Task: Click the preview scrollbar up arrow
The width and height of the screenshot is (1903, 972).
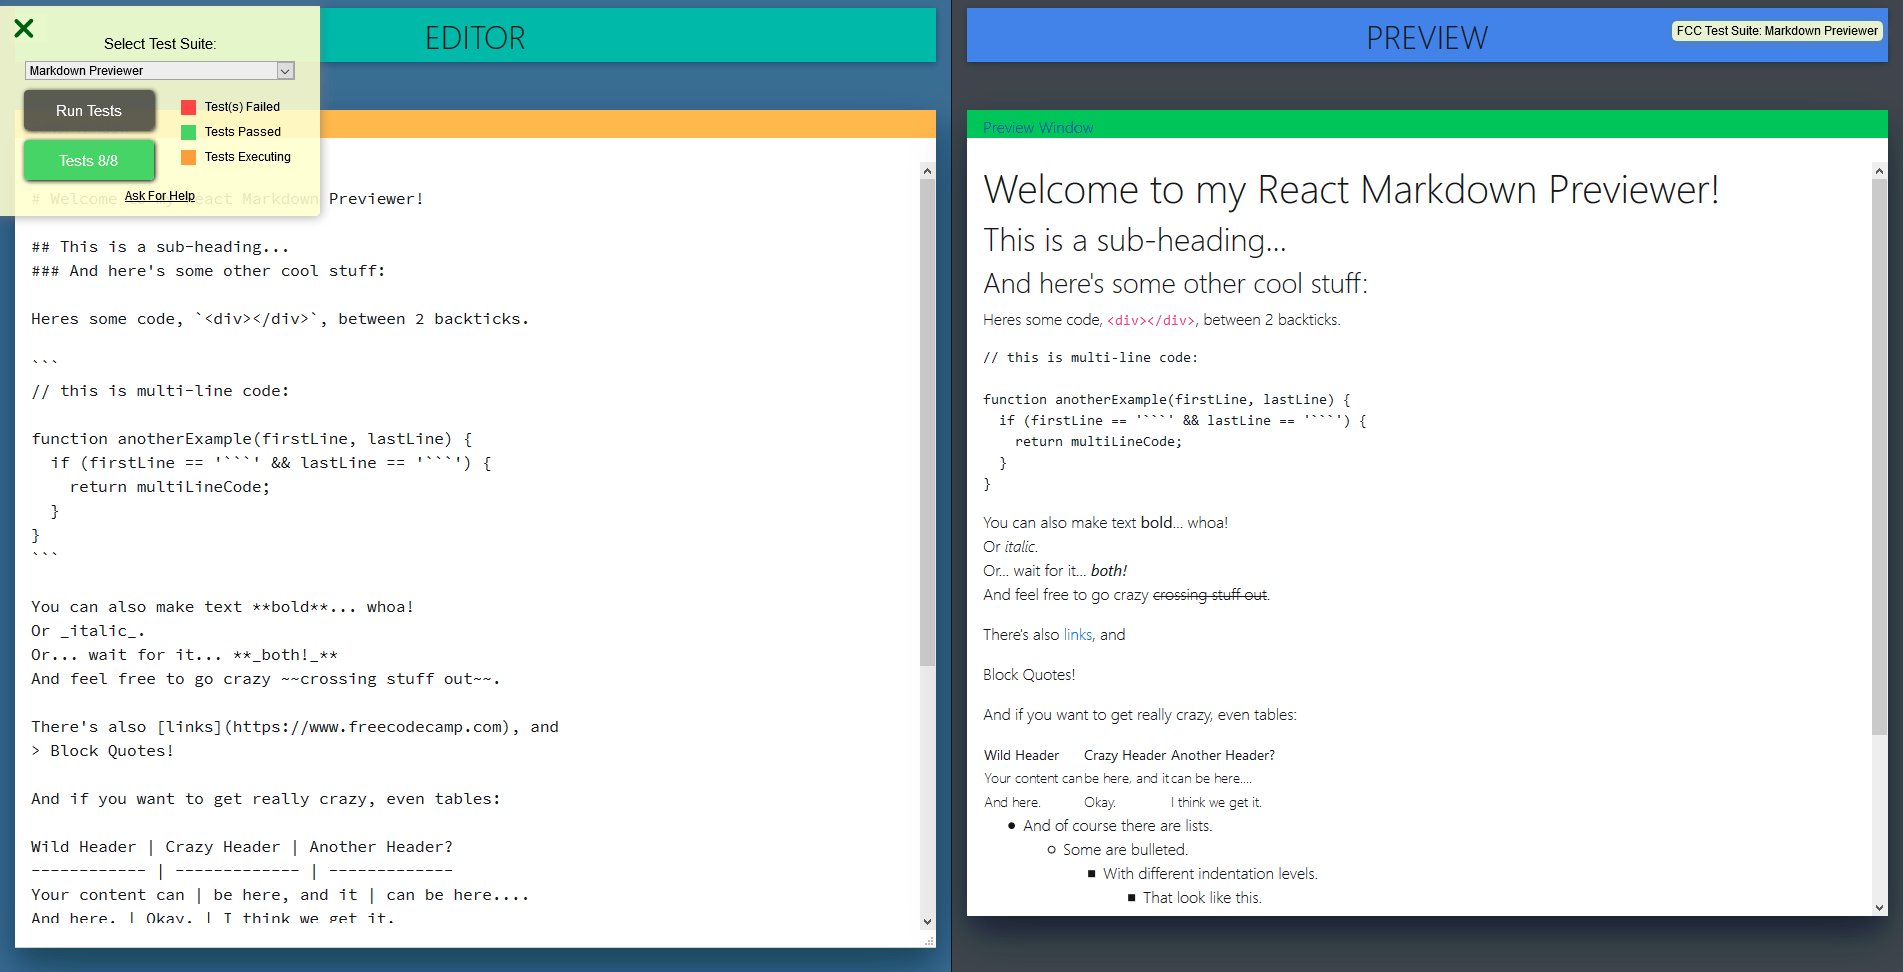Action: click(x=1879, y=171)
